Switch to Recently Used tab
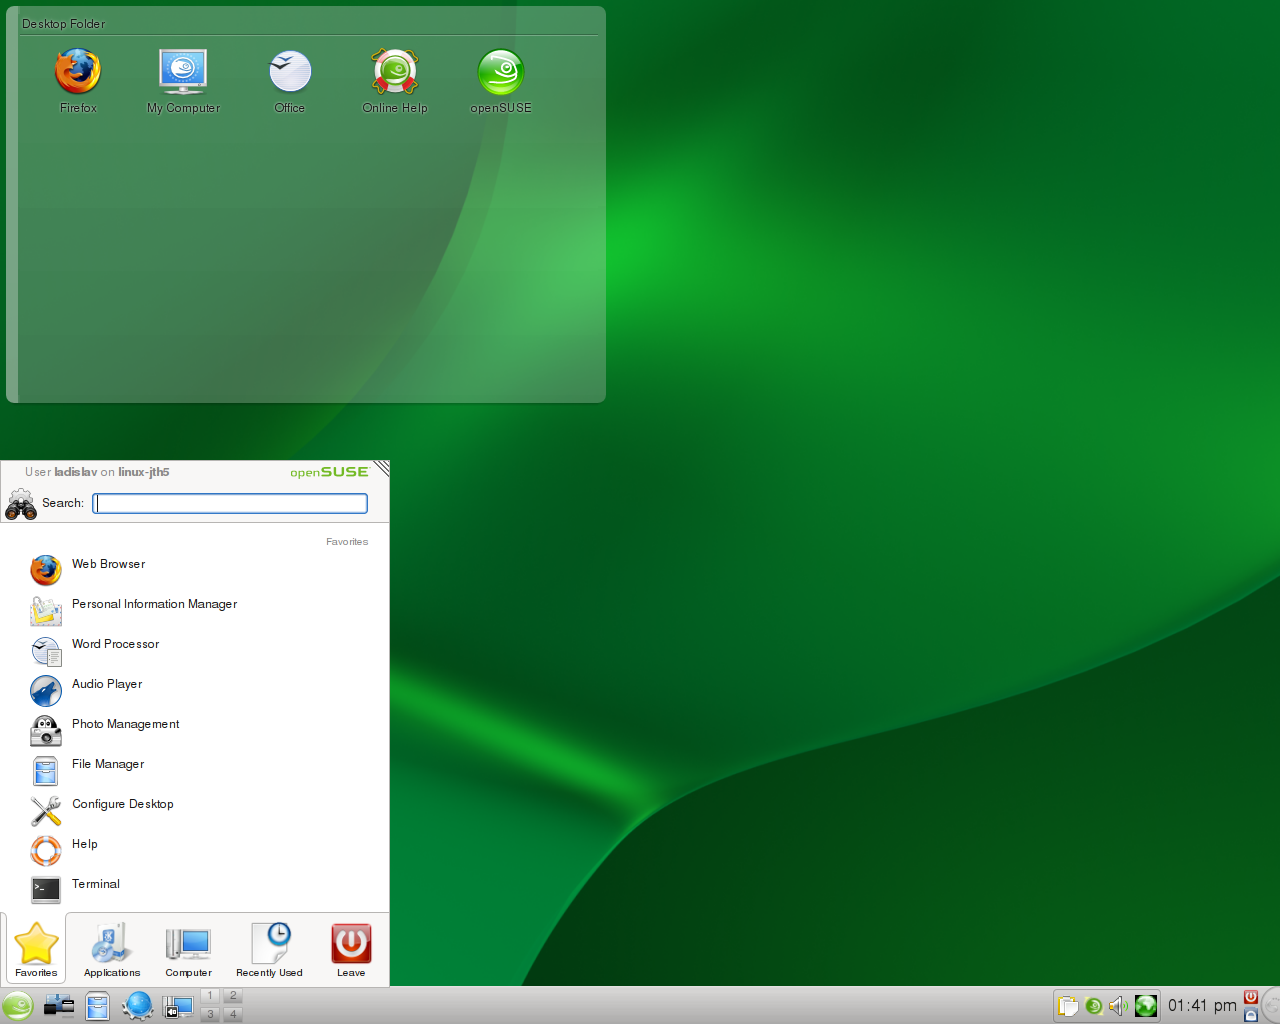Screen dimensions: 1280x1024 click(269, 949)
